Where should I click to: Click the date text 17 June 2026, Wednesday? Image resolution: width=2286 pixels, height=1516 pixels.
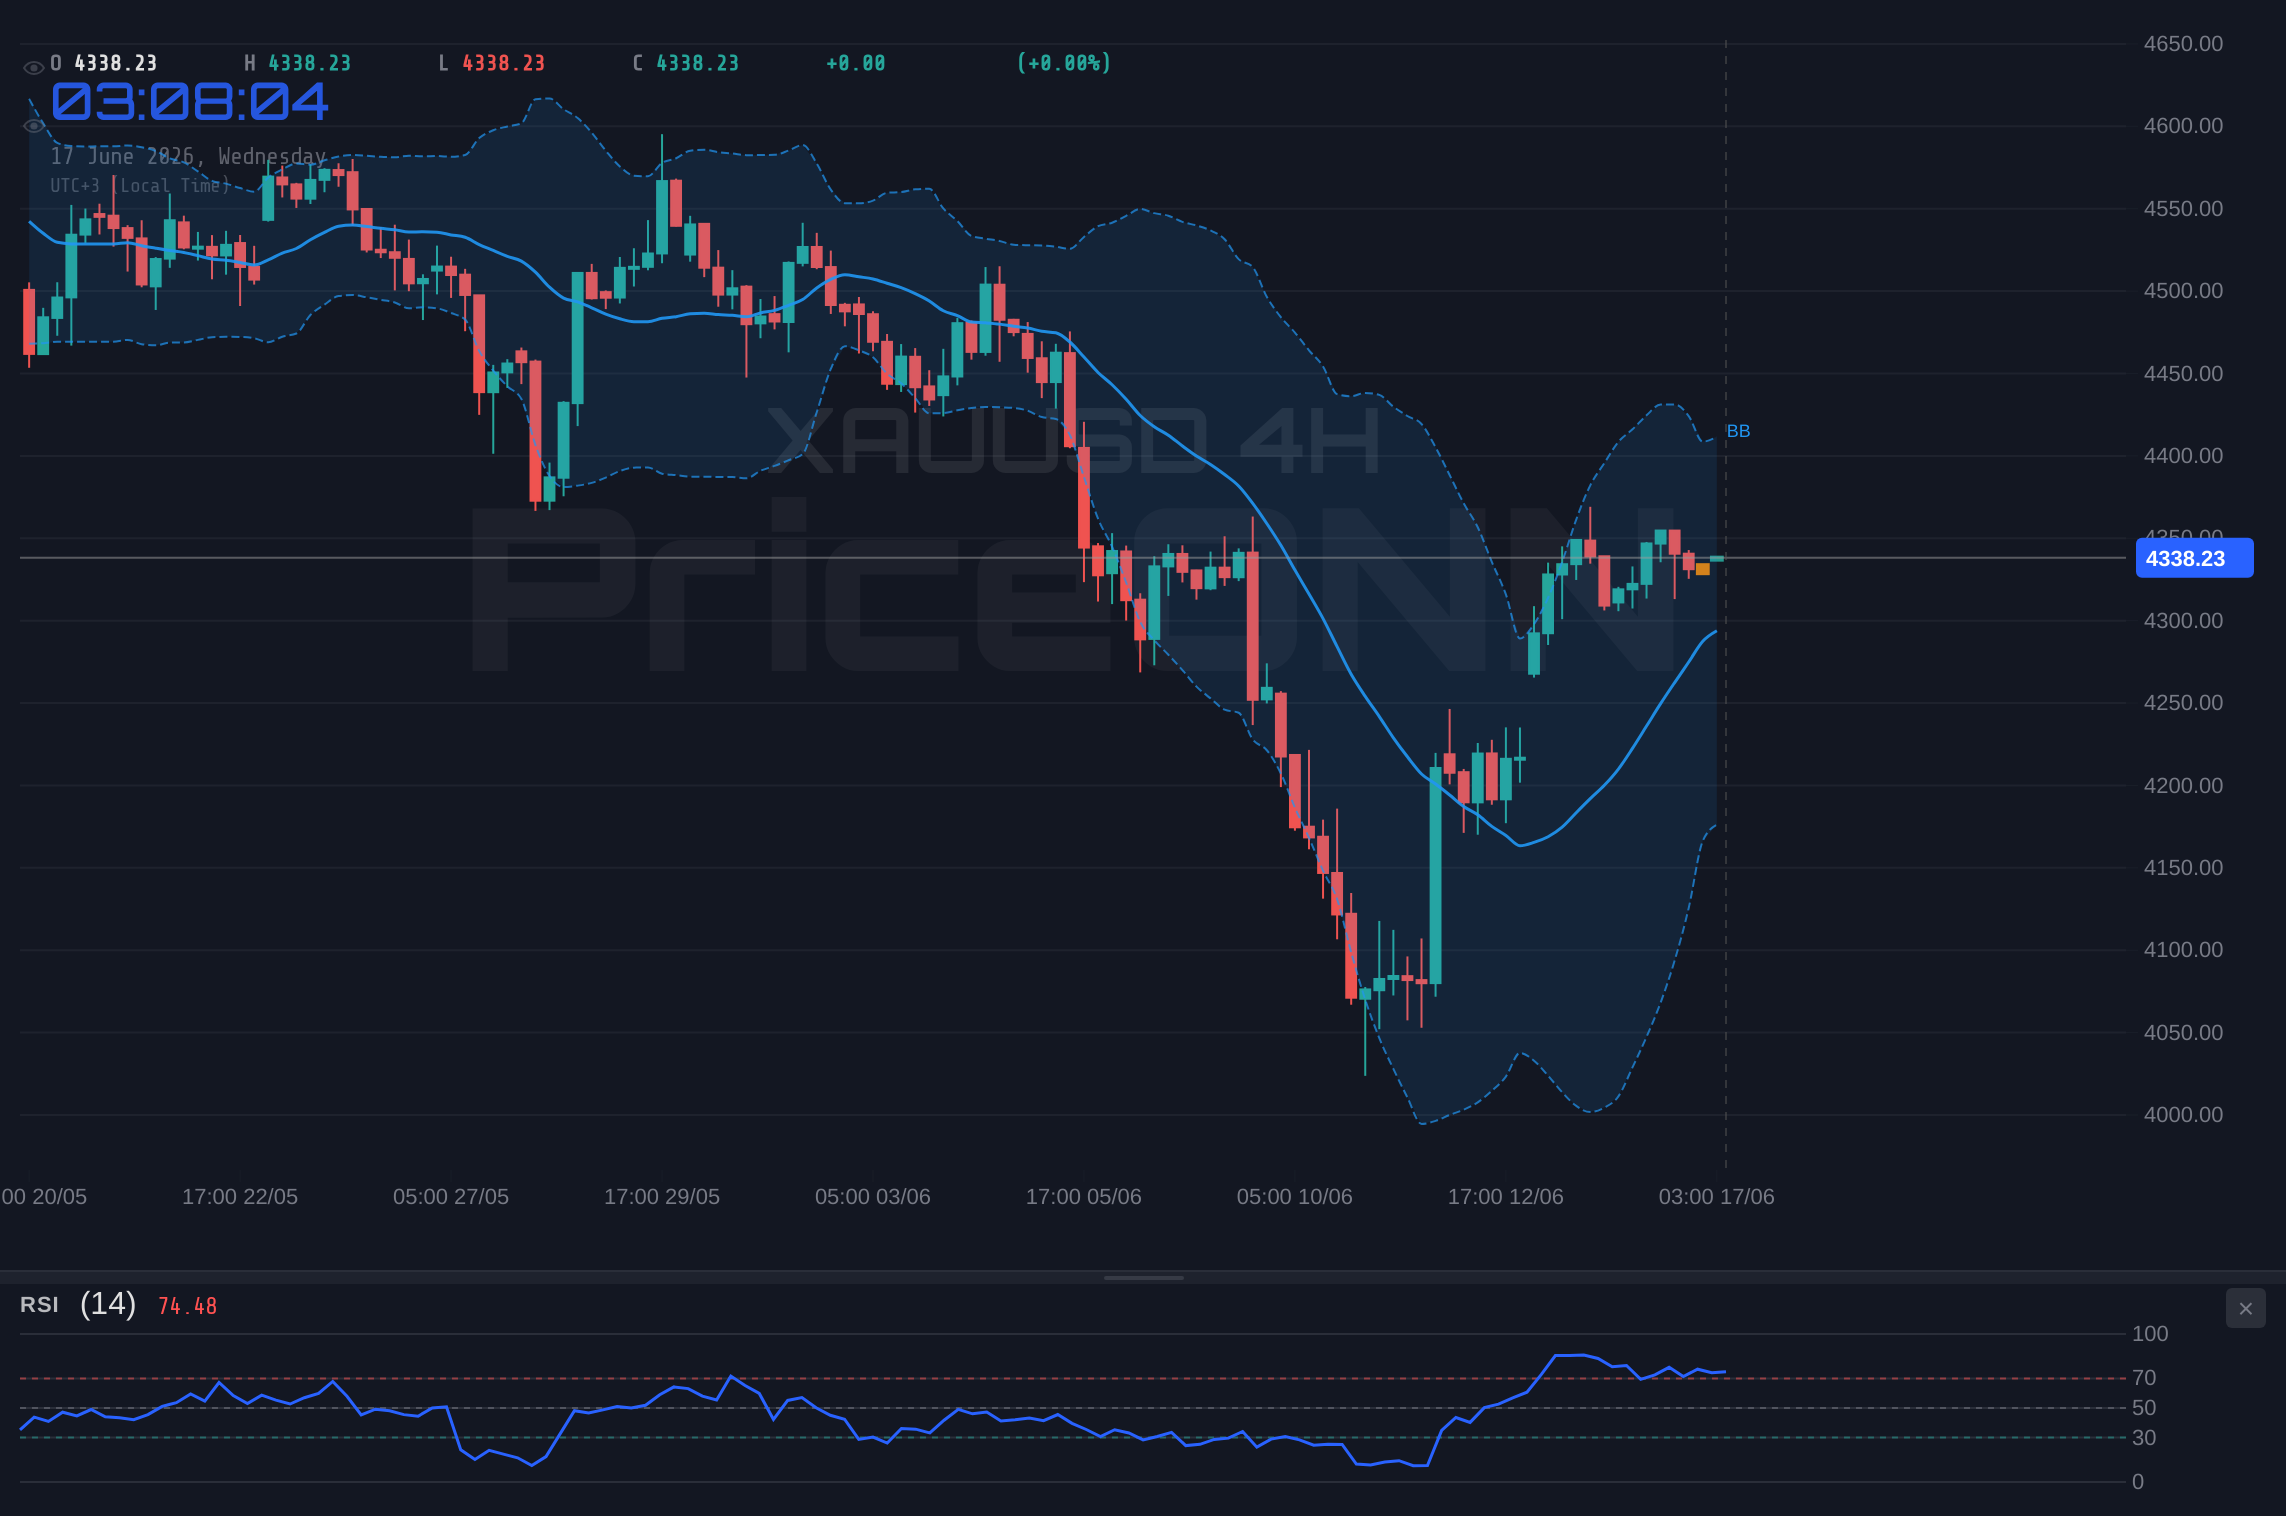click(189, 156)
